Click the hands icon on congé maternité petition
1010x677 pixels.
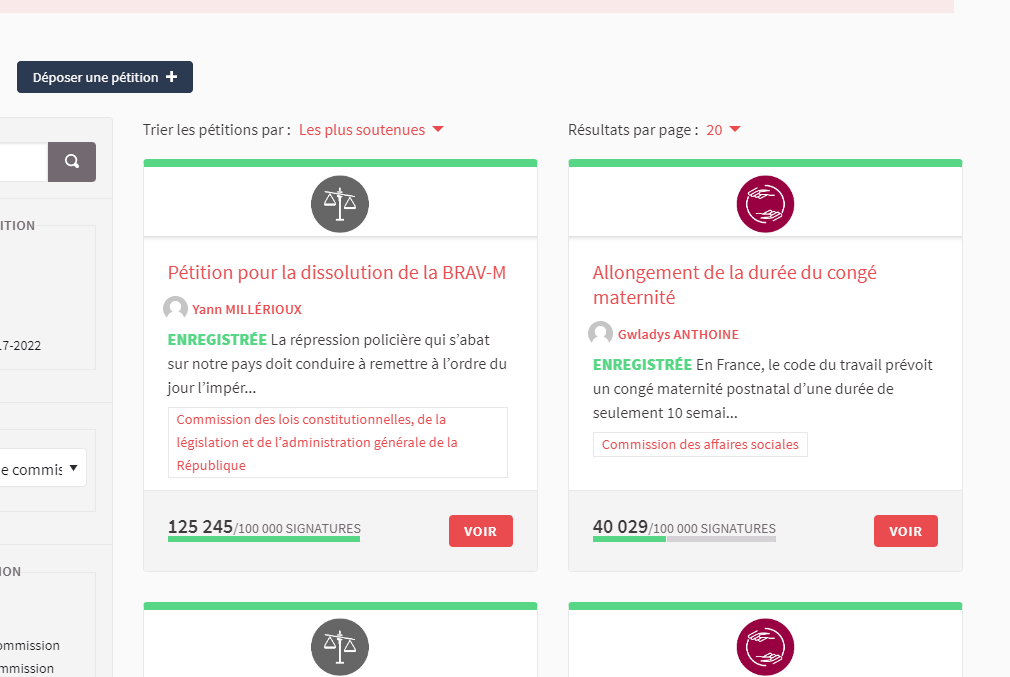[765, 204]
